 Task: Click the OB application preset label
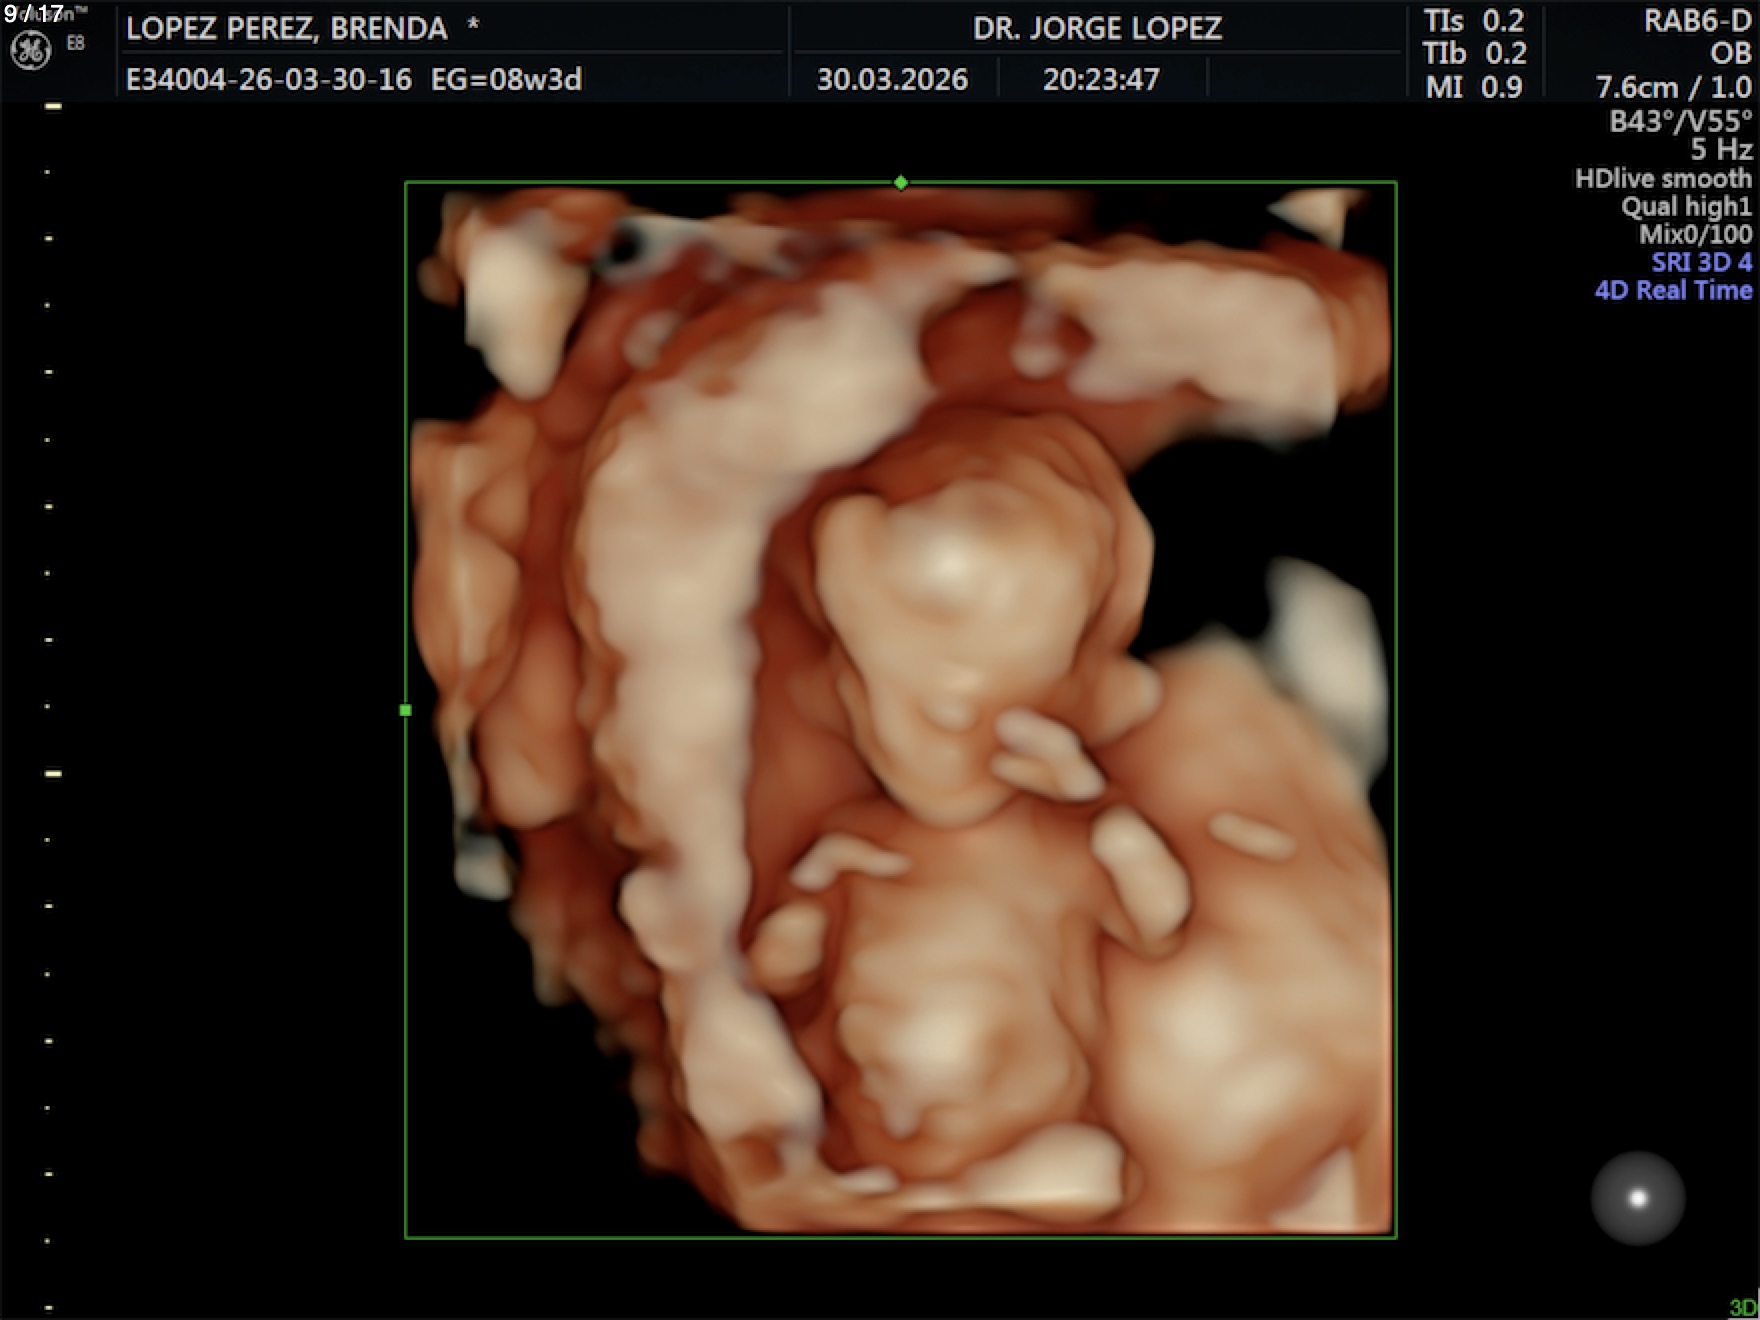point(1730,54)
